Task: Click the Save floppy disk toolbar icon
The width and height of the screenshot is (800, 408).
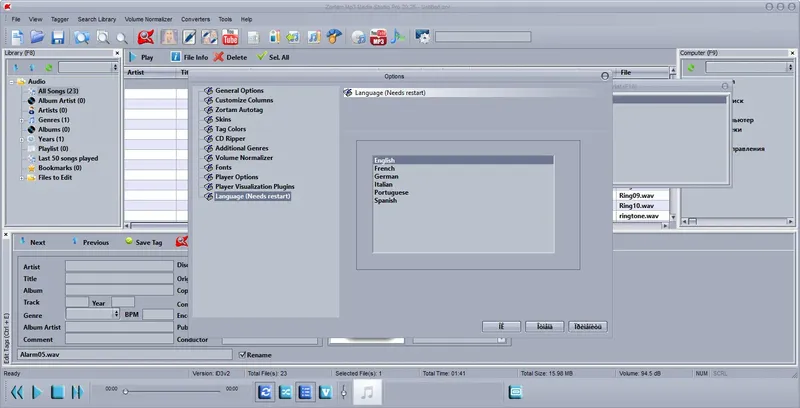Action: [x=57, y=37]
